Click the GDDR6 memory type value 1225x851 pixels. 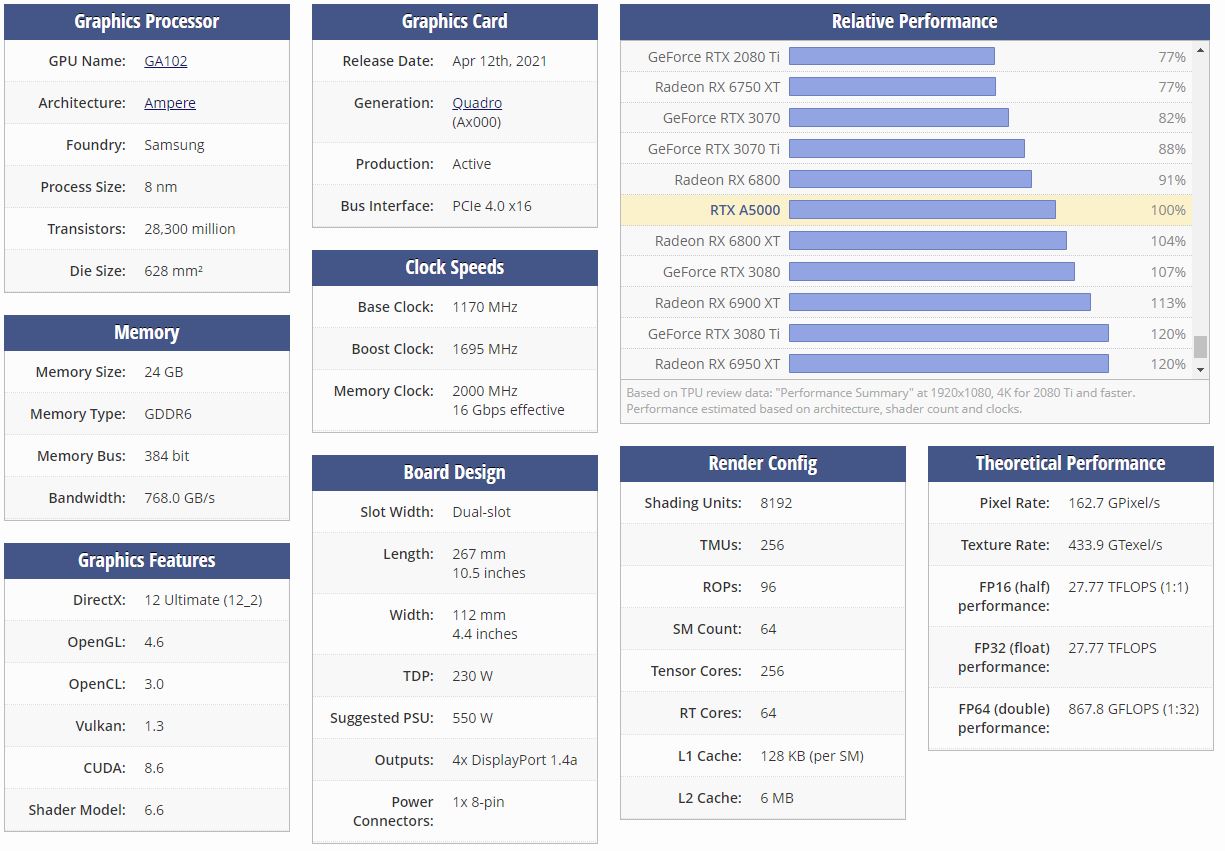pyautogui.click(x=169, y=414)
